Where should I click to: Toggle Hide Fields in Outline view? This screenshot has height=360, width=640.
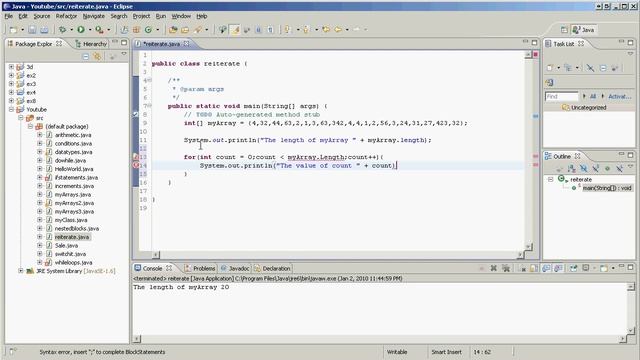(x=584, y=168)
